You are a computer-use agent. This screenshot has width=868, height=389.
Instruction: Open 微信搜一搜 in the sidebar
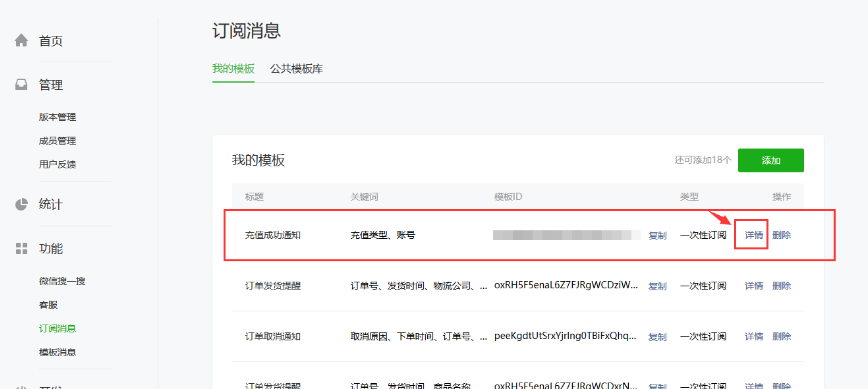point(62,281)
